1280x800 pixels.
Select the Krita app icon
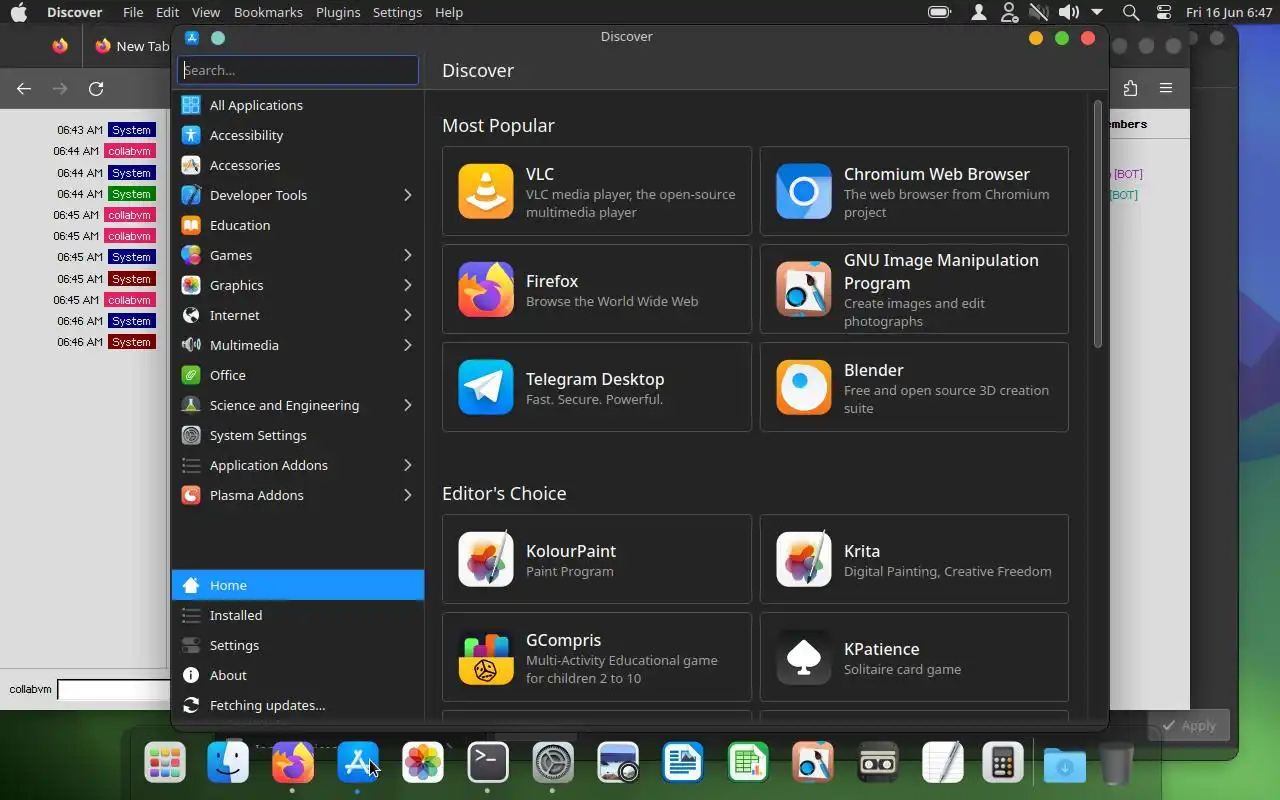[x=804, y=559]
